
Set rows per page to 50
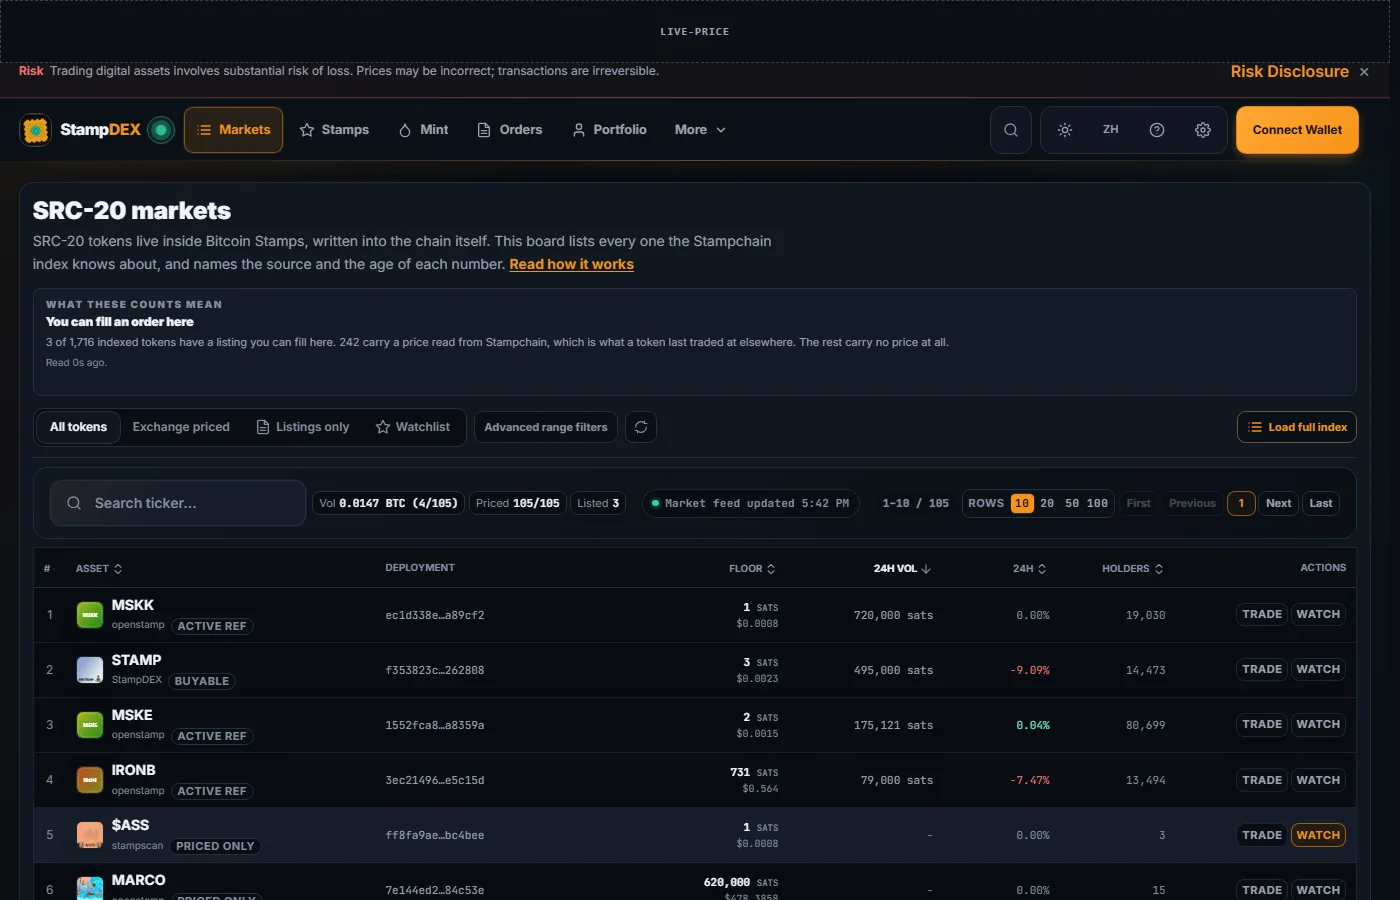[x=1072, y=504]
